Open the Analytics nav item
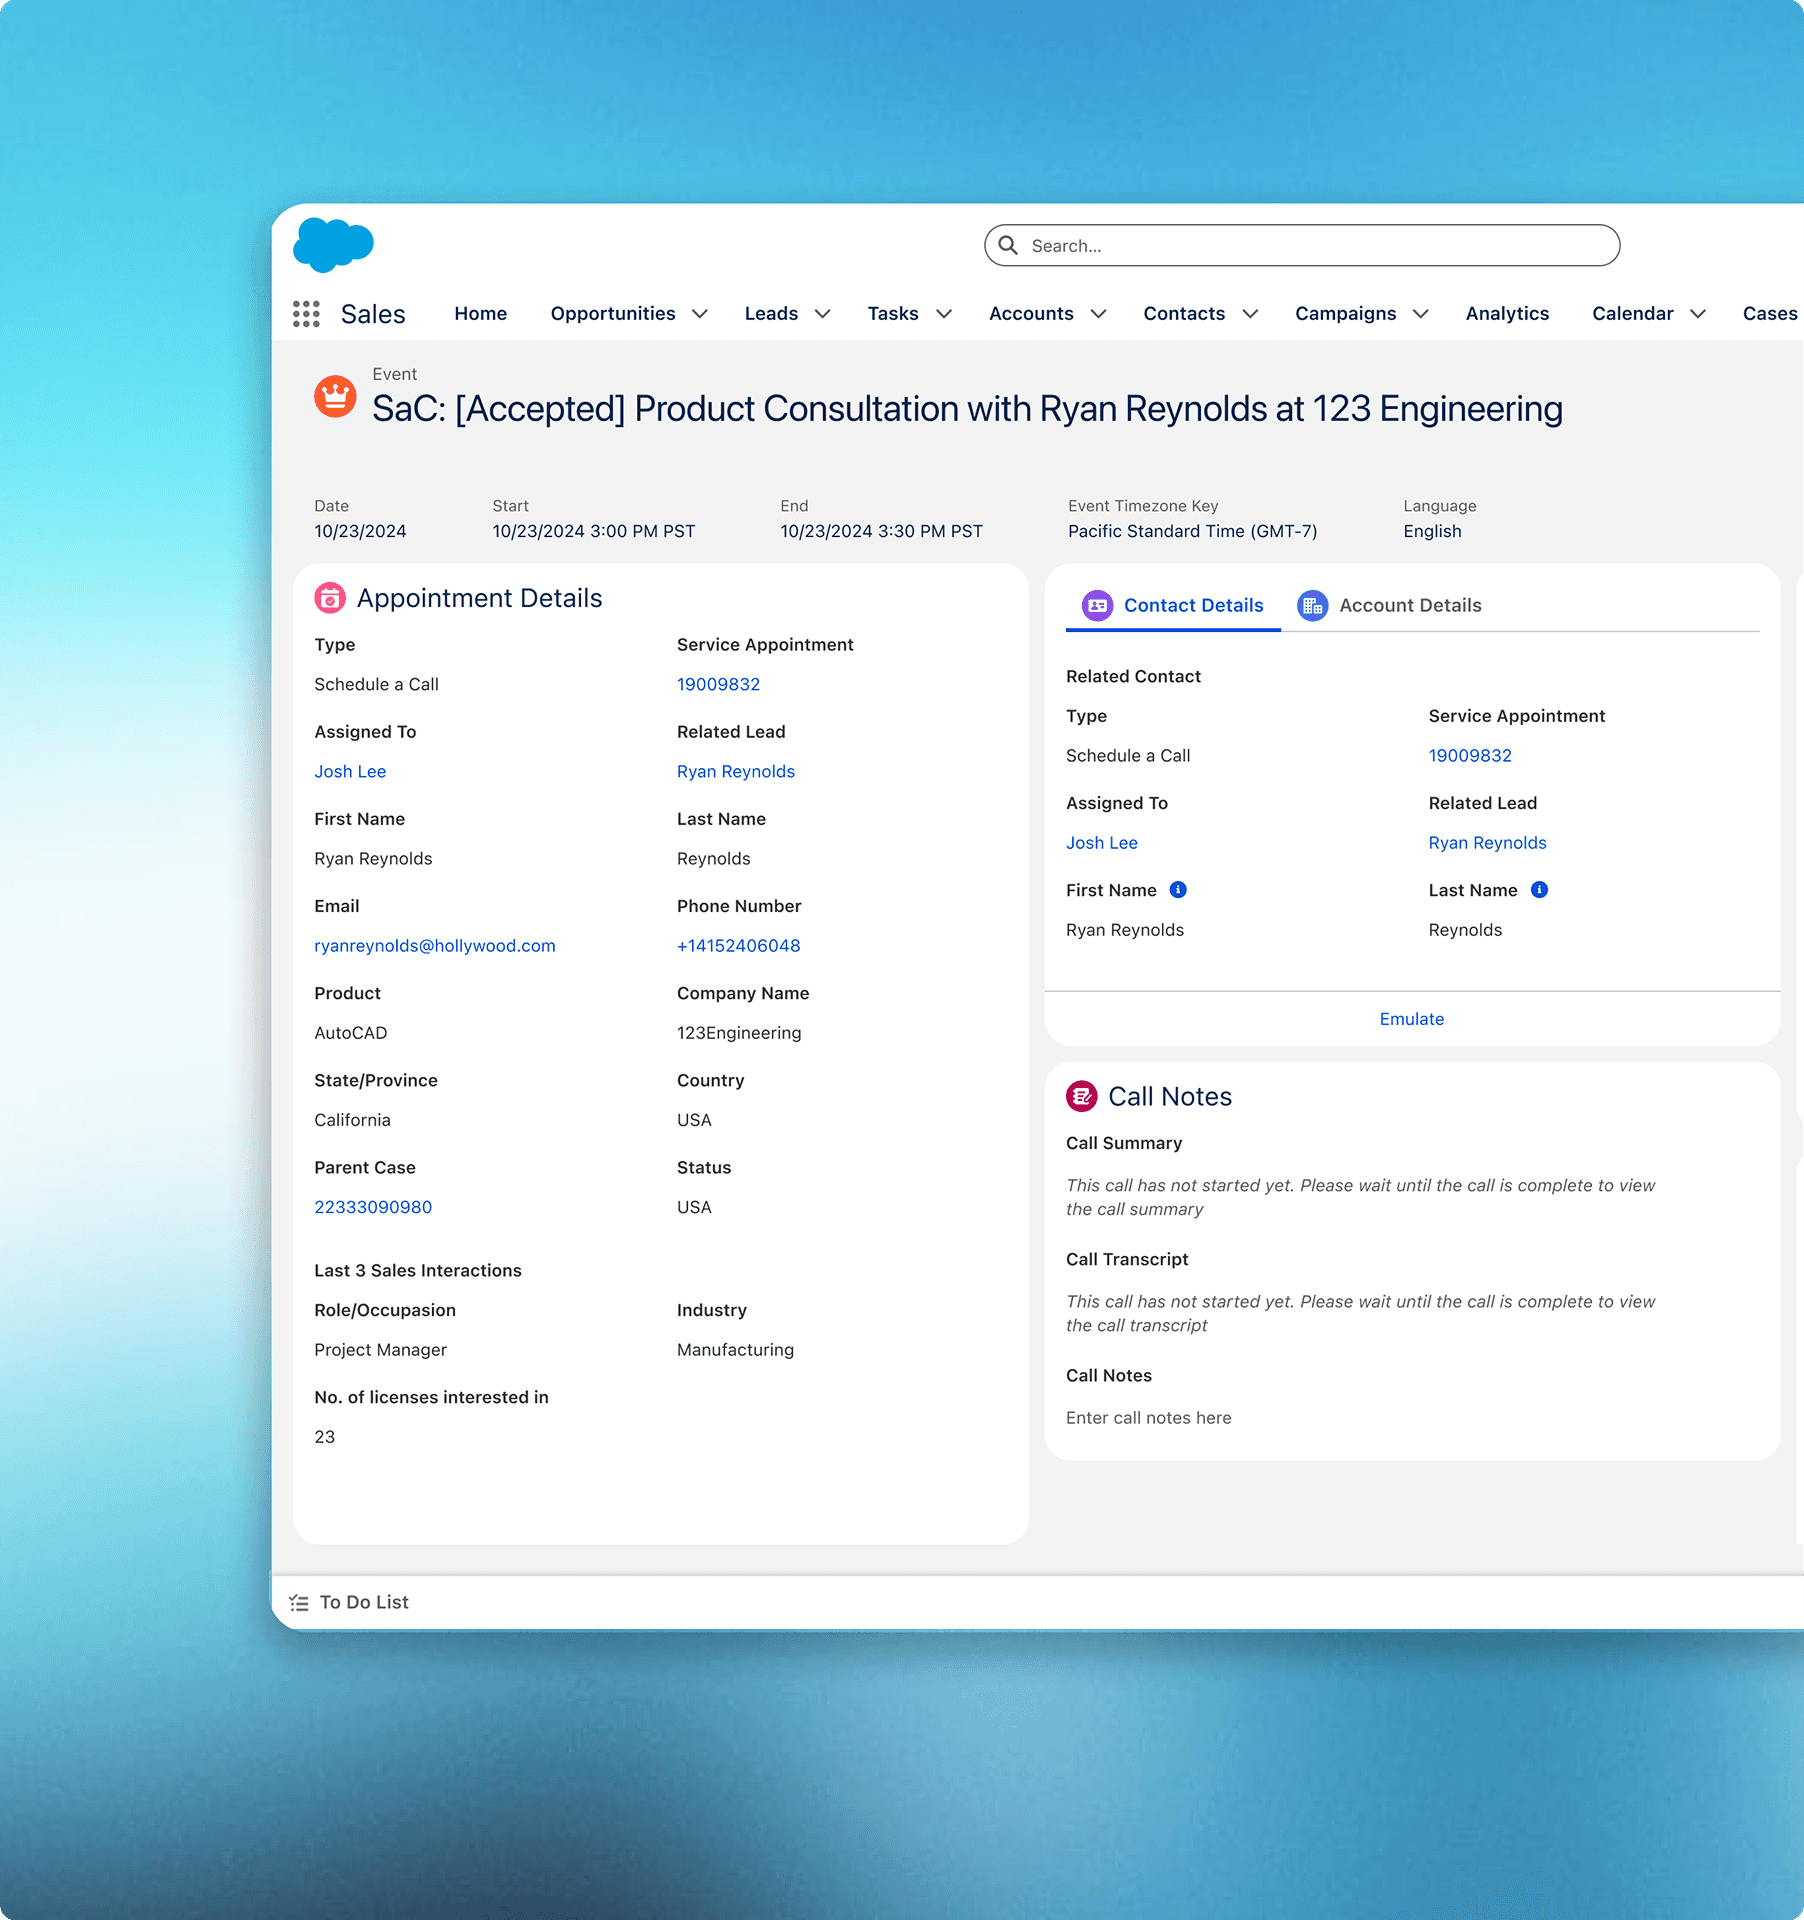The image size is (1804, 1920). click(x=1507, y=314)
